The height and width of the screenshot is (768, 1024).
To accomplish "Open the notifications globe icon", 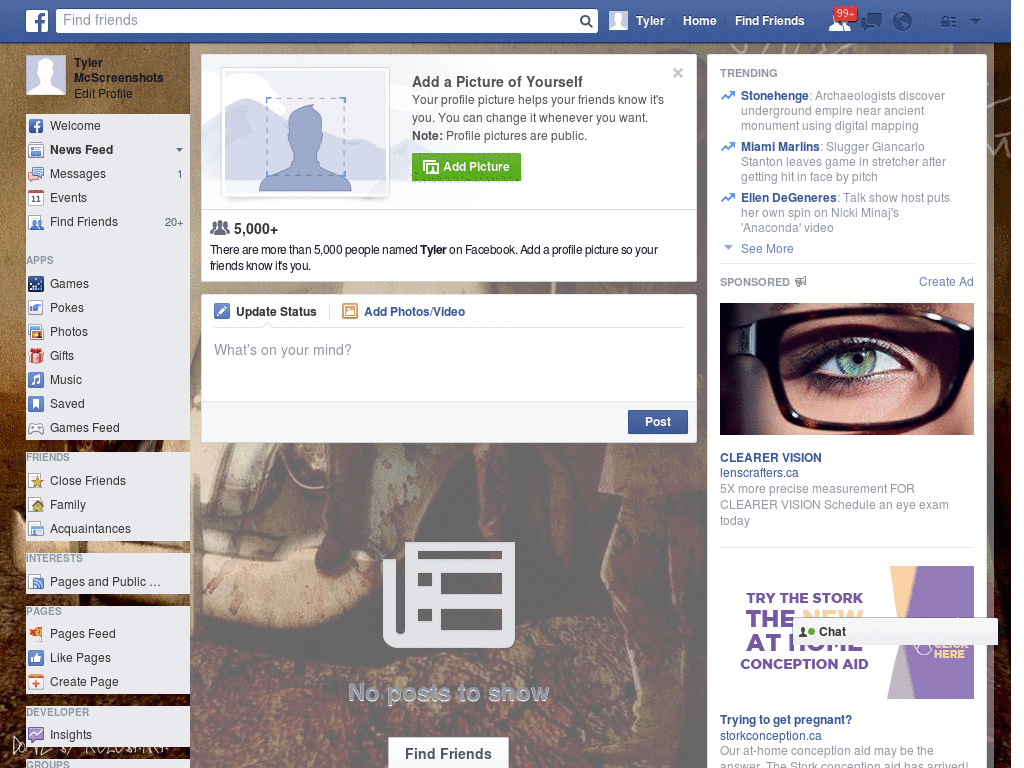I will pyautogui.click(x=903, y=22).
